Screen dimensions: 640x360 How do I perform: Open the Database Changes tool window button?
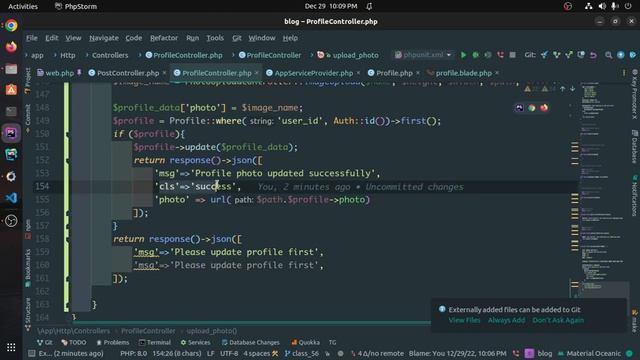(x=250, y=342)
